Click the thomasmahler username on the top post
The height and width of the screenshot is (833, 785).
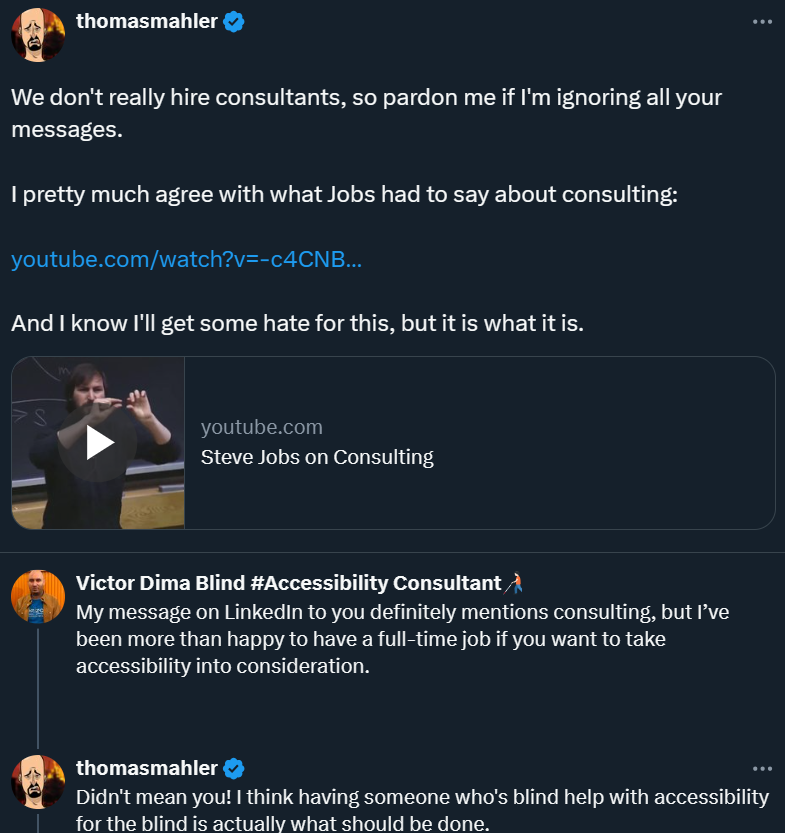[146, 22]
